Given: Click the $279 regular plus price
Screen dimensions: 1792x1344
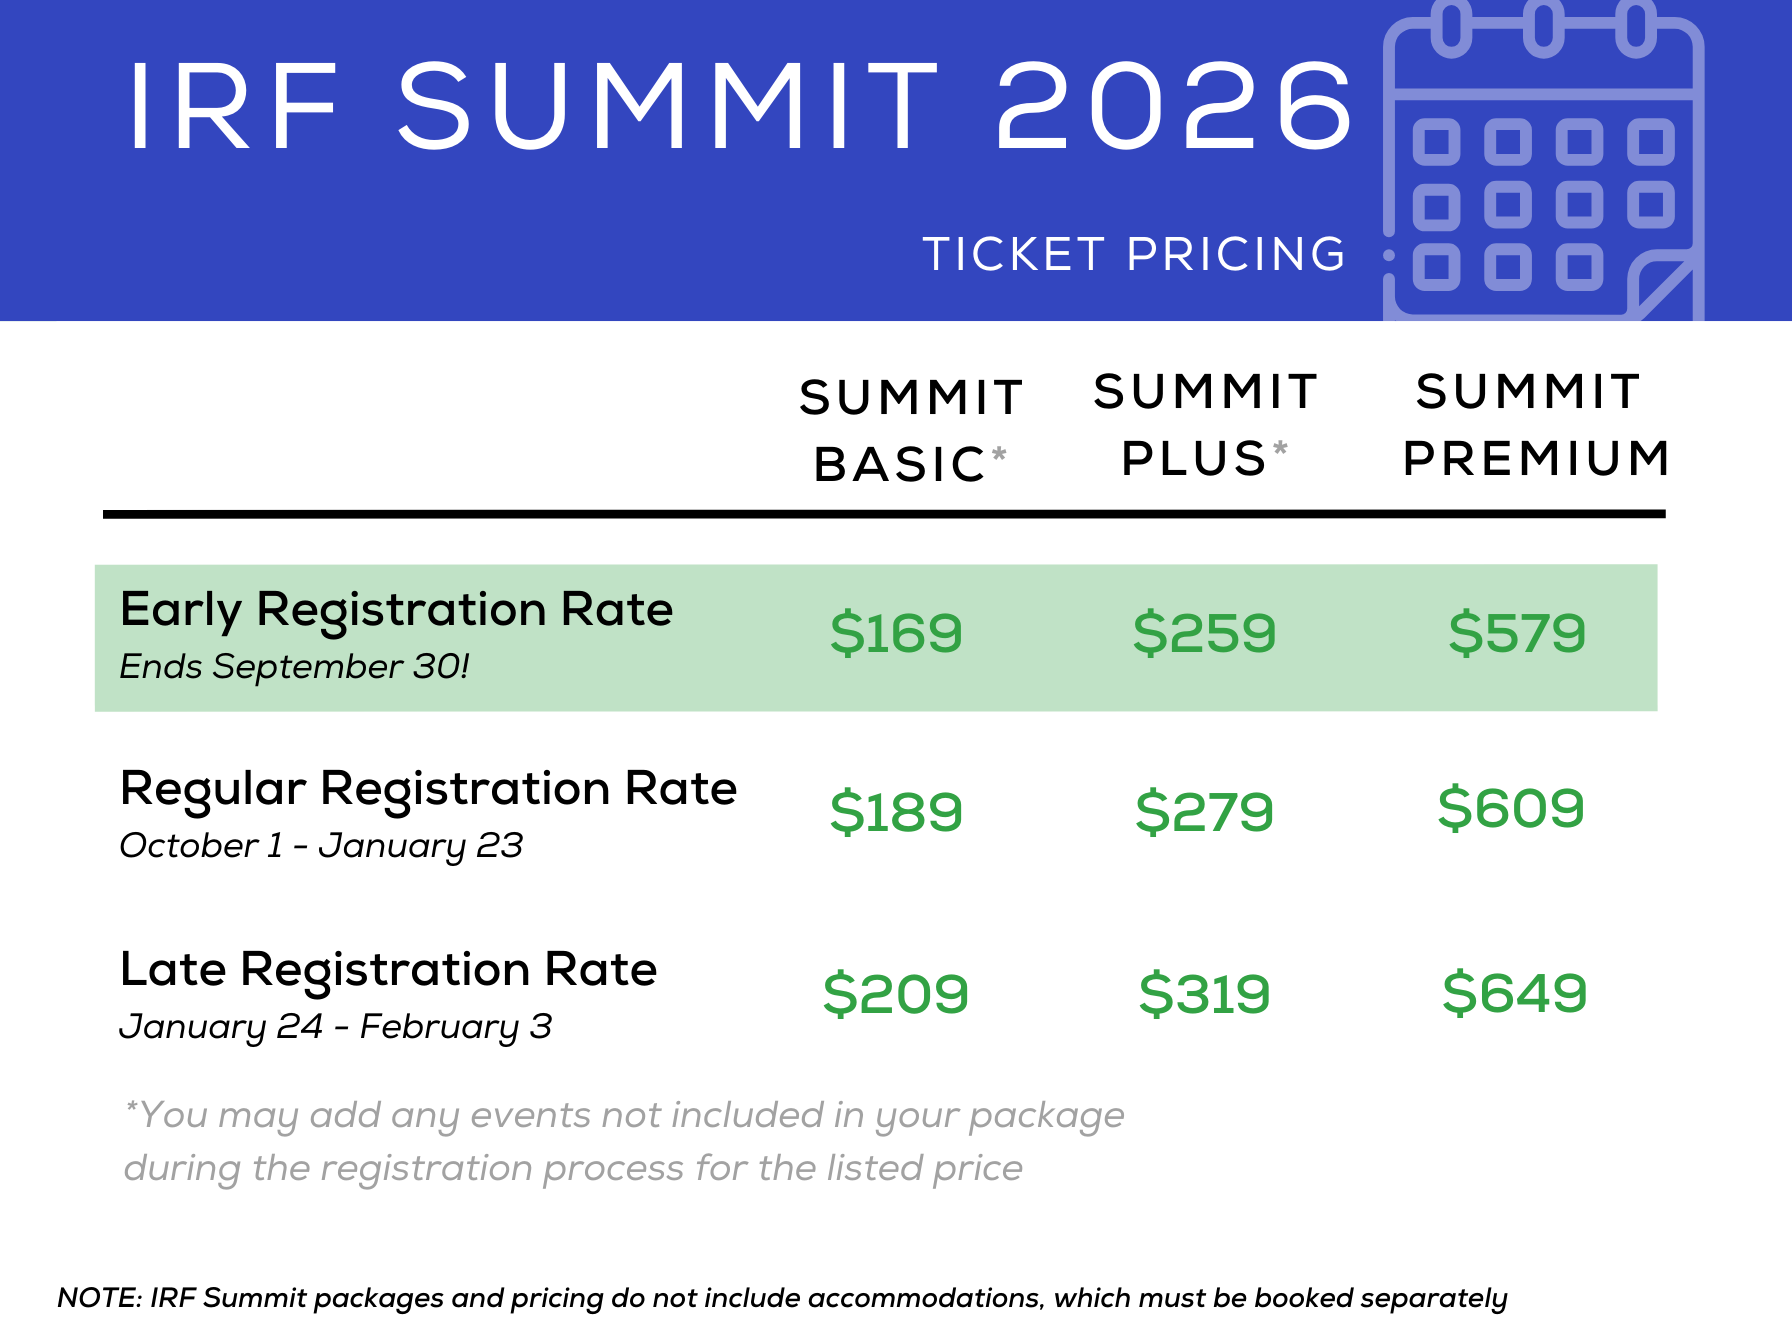Looking at the screenshot, I should [x=1204, y=811].
